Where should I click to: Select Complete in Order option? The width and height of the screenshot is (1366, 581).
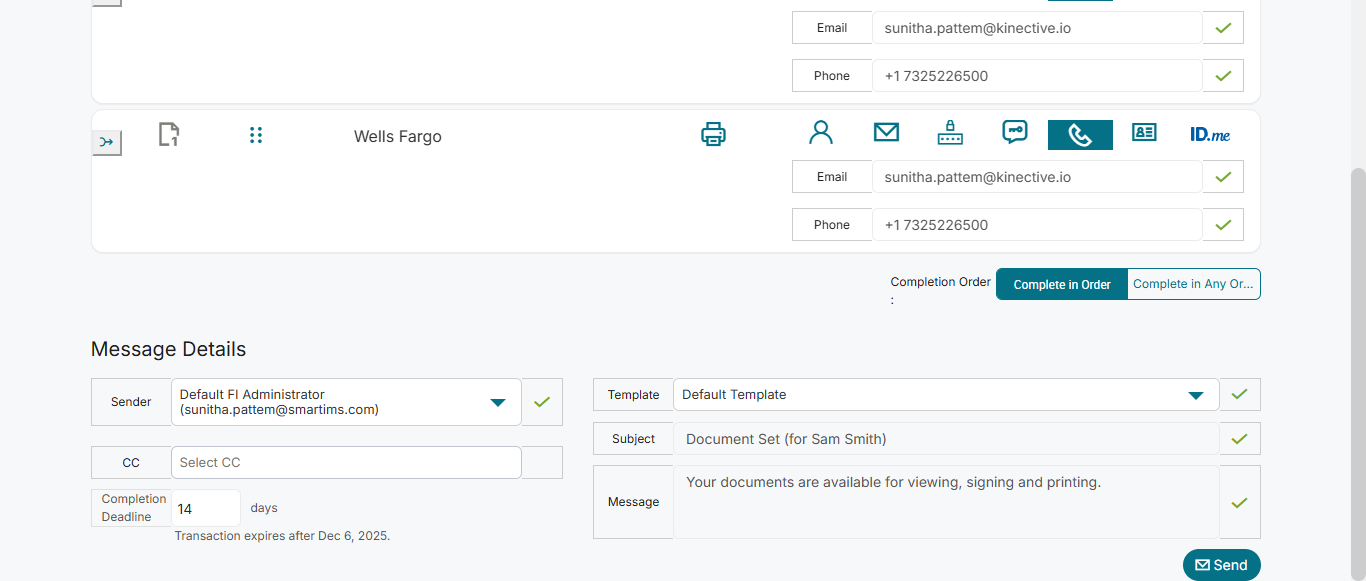click(x=1062, y=285)
